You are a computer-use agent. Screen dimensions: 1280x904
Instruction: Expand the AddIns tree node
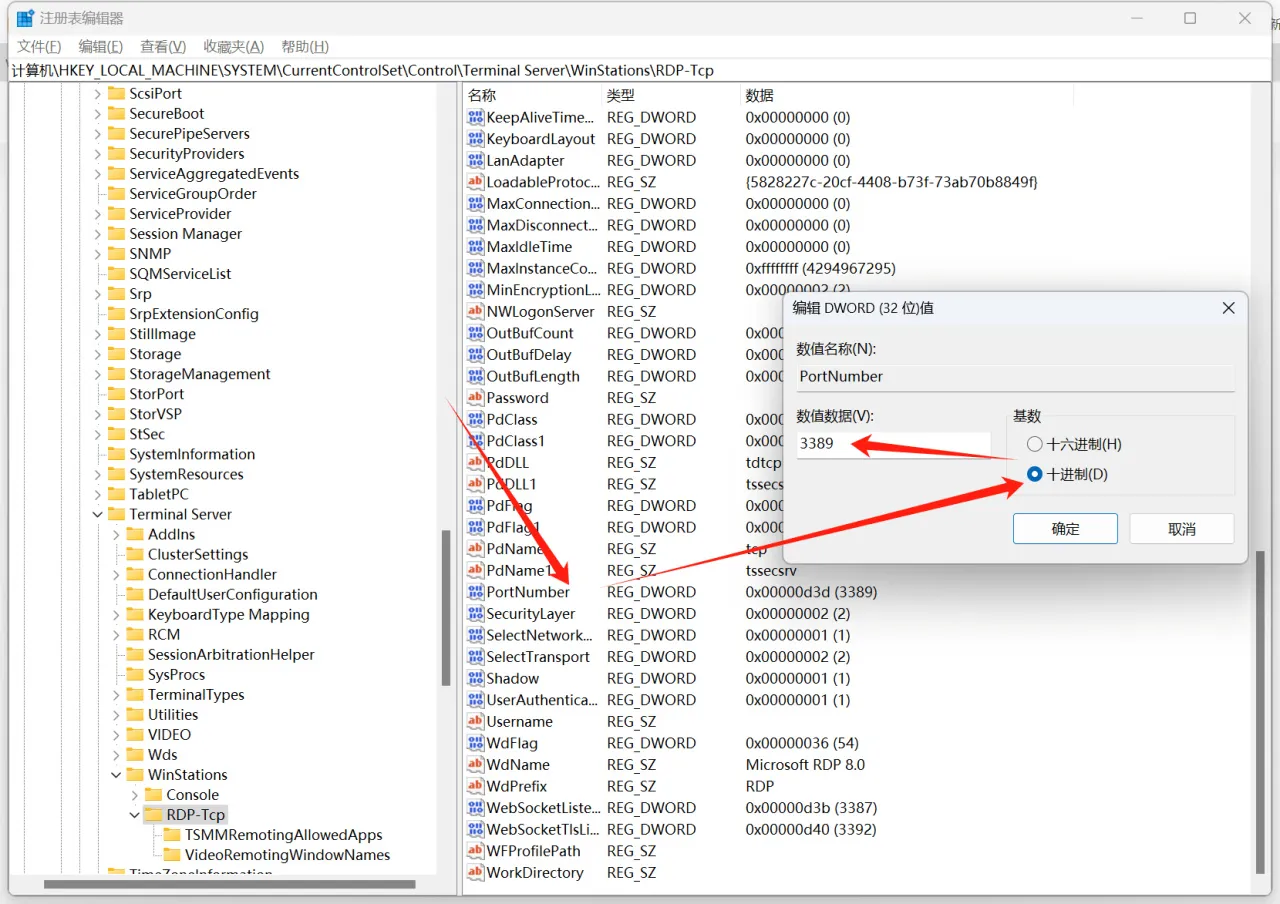(116, 534)
